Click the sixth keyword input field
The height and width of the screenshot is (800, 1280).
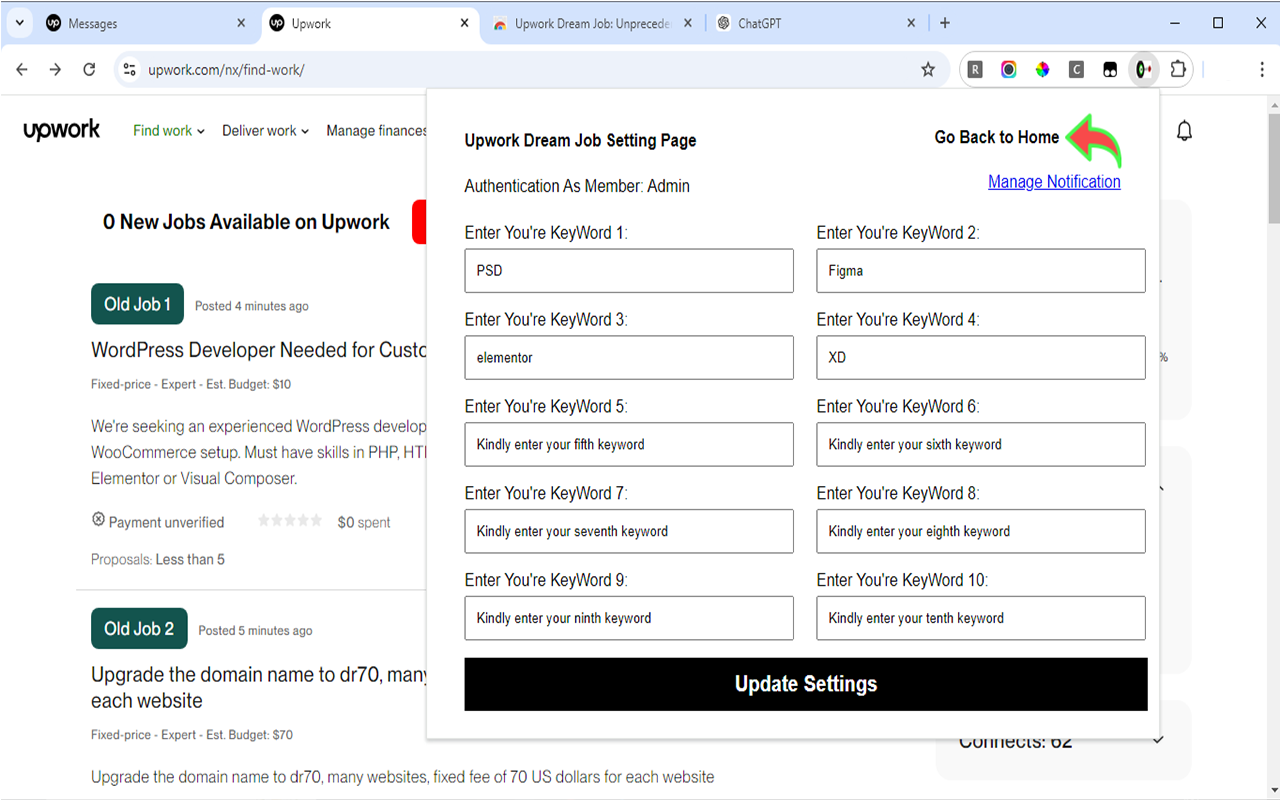[981, 445]
